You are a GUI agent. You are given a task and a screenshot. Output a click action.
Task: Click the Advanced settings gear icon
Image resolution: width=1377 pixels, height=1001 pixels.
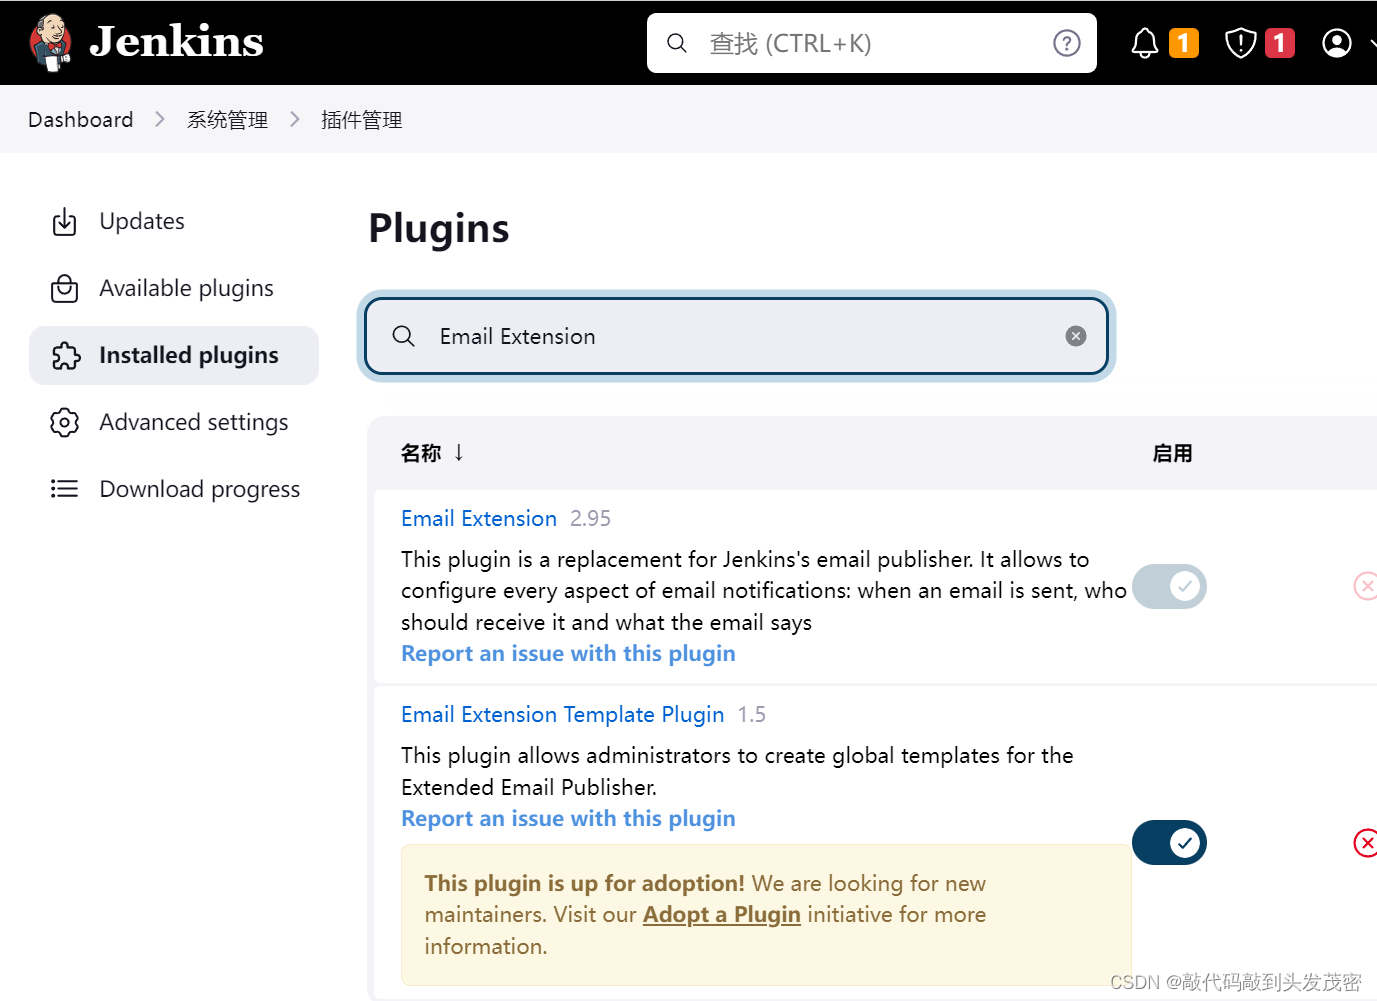[x=65, y=422]
